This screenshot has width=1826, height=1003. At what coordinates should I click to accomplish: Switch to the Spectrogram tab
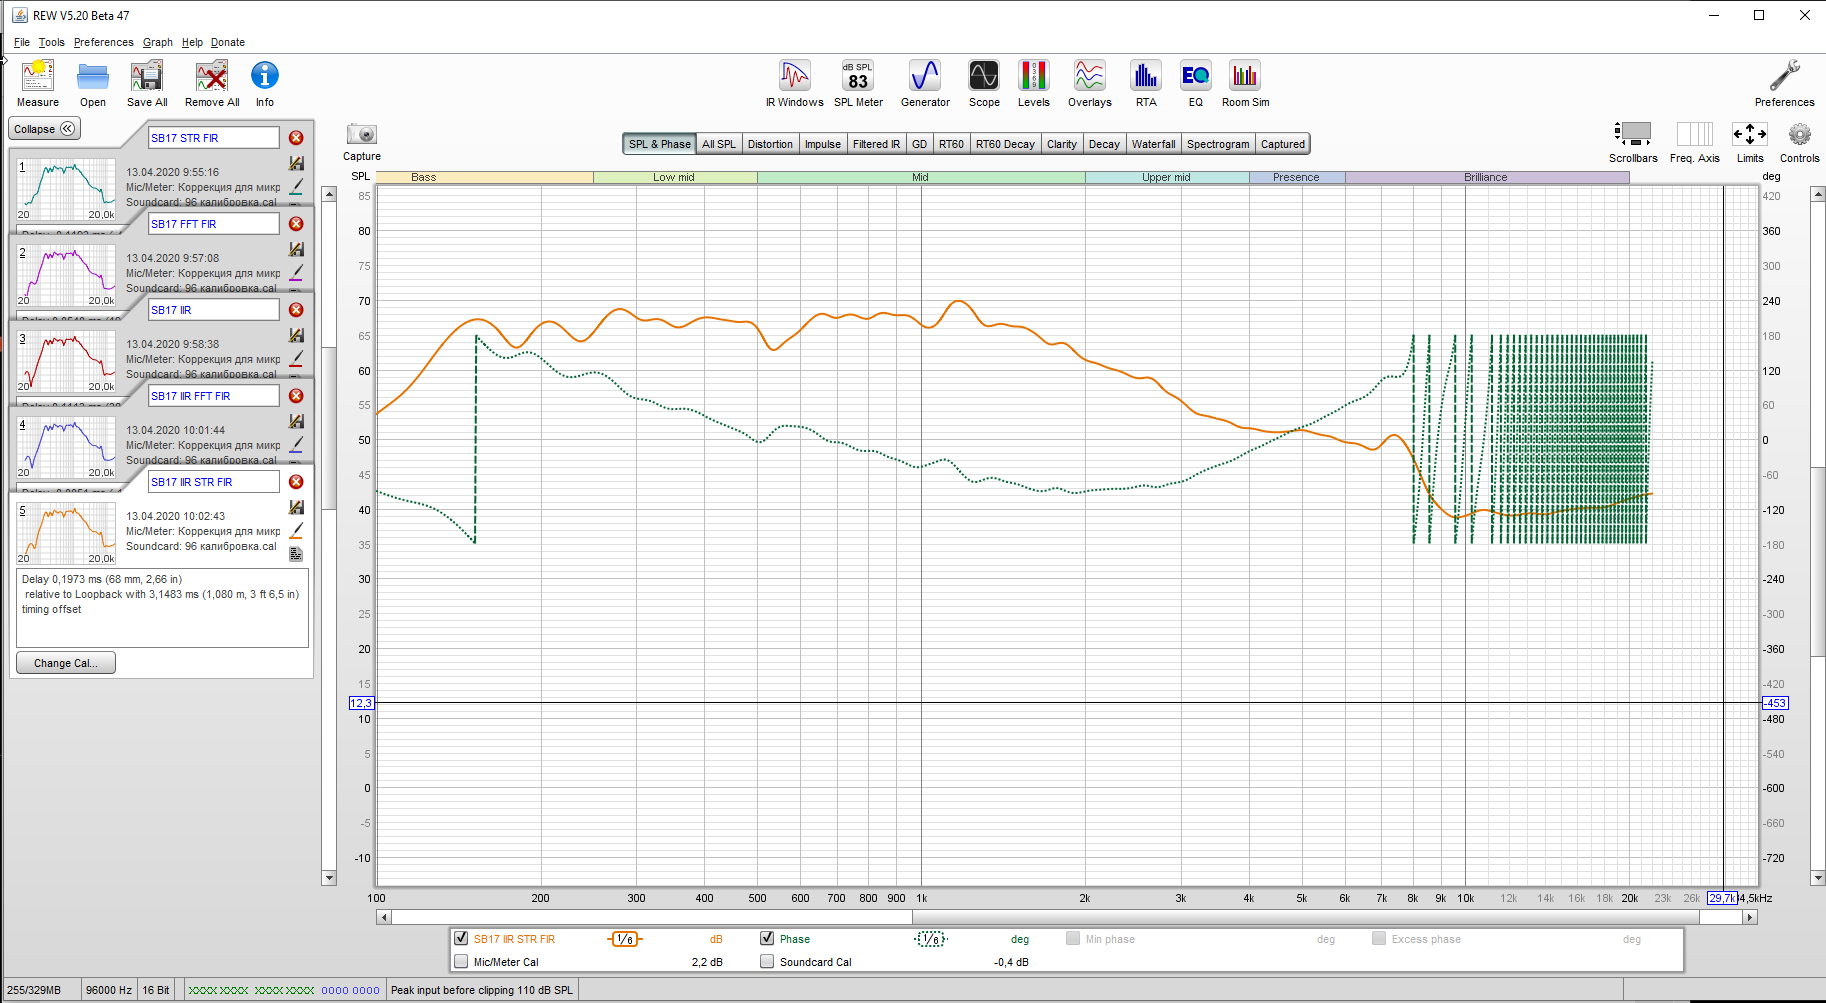(x=1218, y=144)
